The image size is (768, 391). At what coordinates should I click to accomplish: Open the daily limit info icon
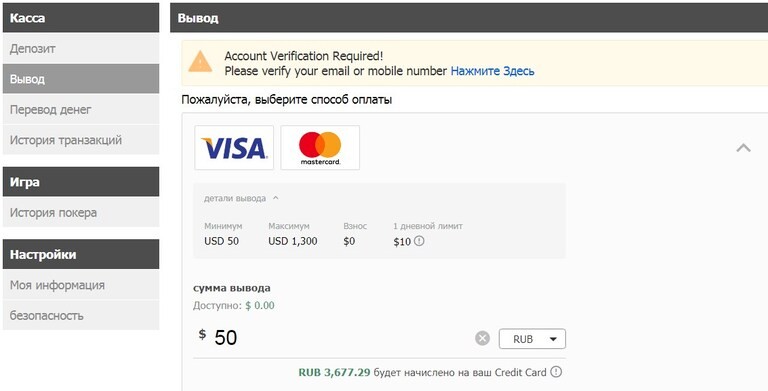[x=419, y=241]
